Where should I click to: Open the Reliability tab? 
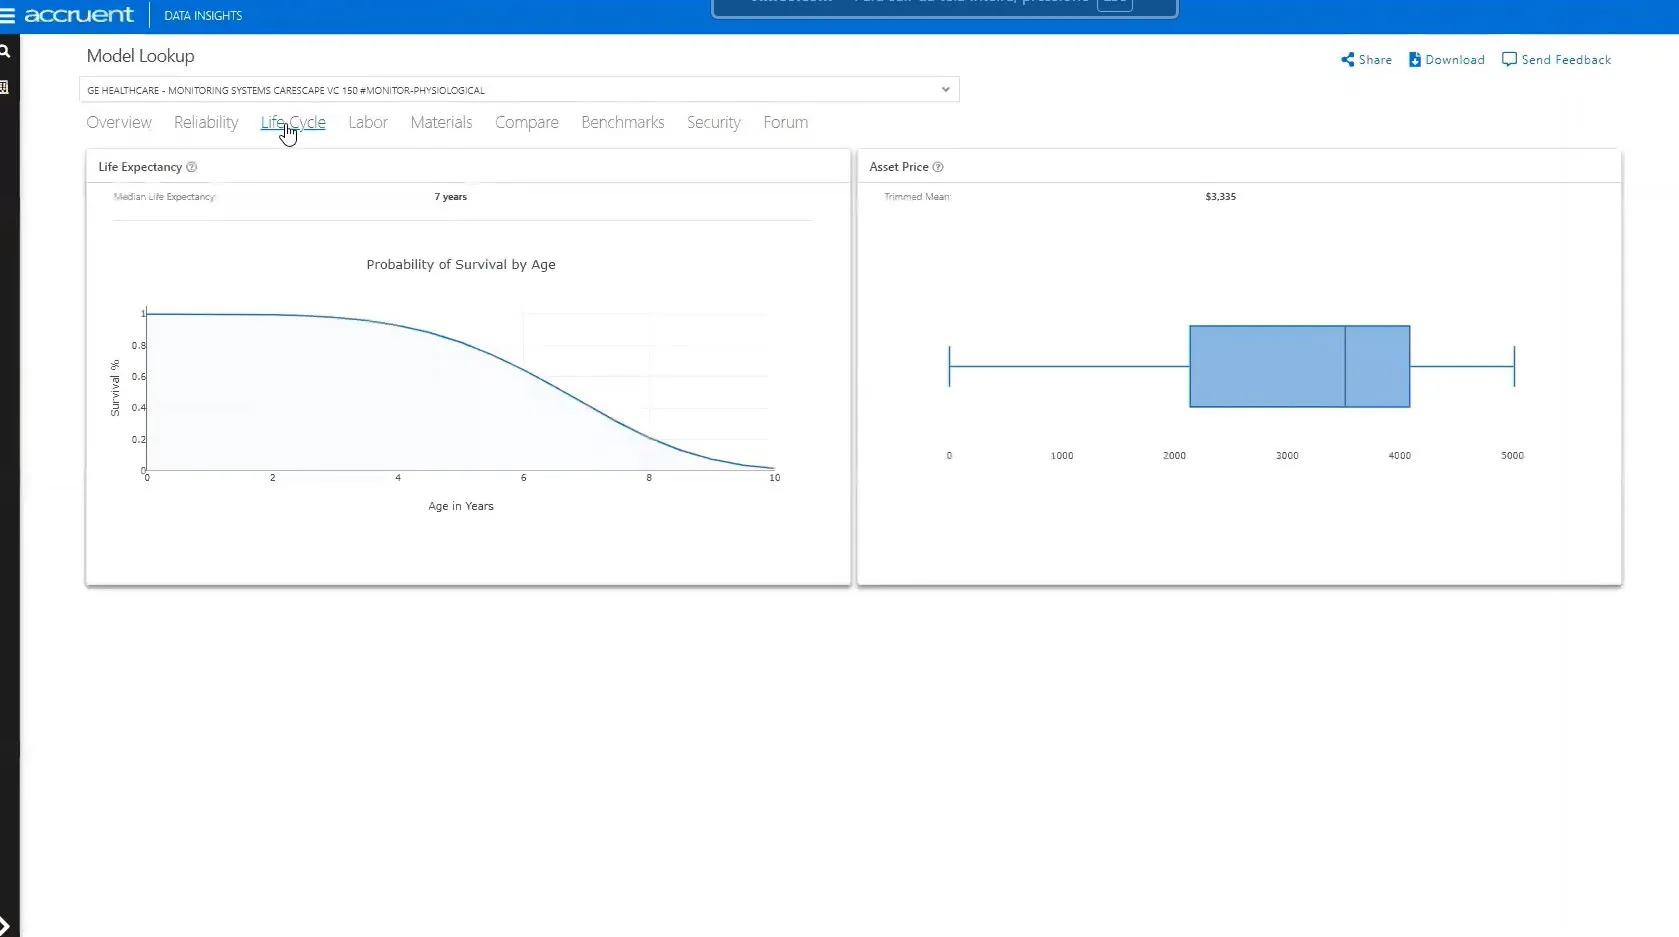[206, 122]
